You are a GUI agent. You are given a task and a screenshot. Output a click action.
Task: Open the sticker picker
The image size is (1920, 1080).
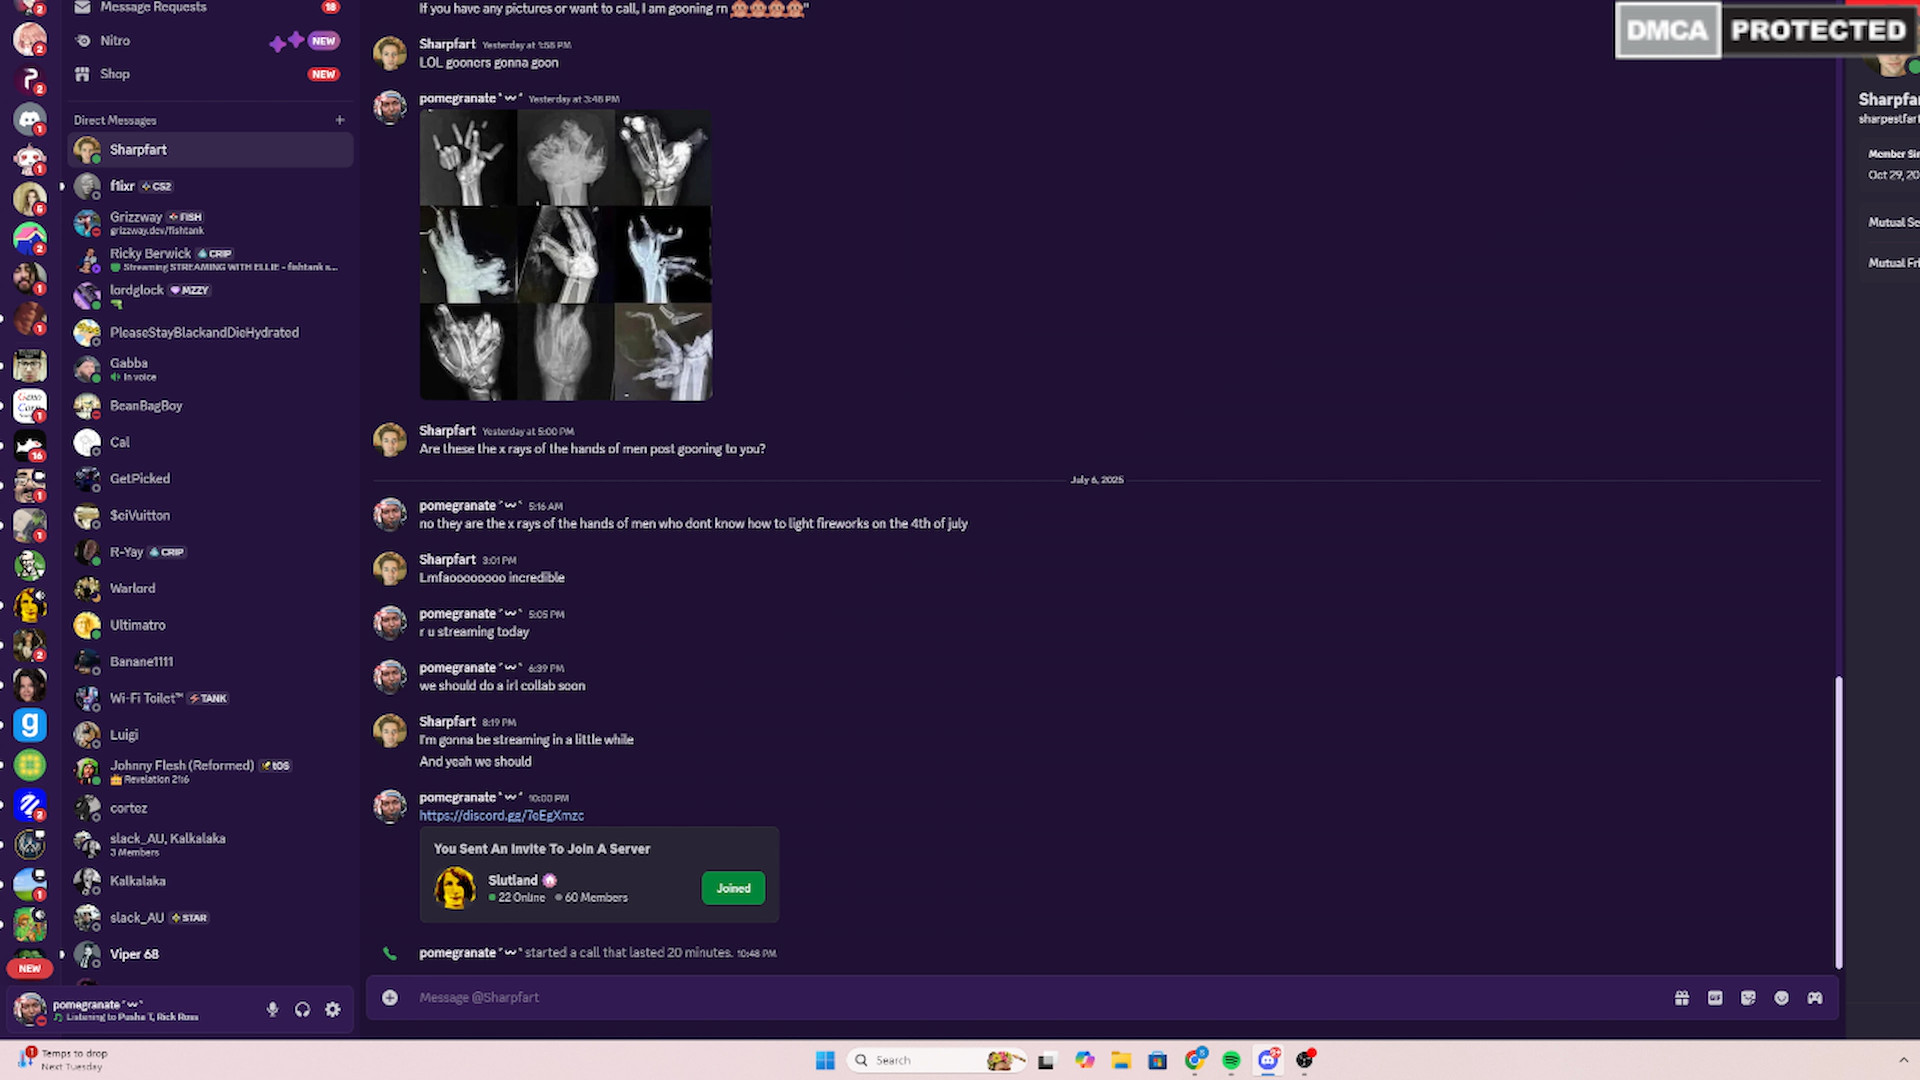click(x=1748, y=998)
